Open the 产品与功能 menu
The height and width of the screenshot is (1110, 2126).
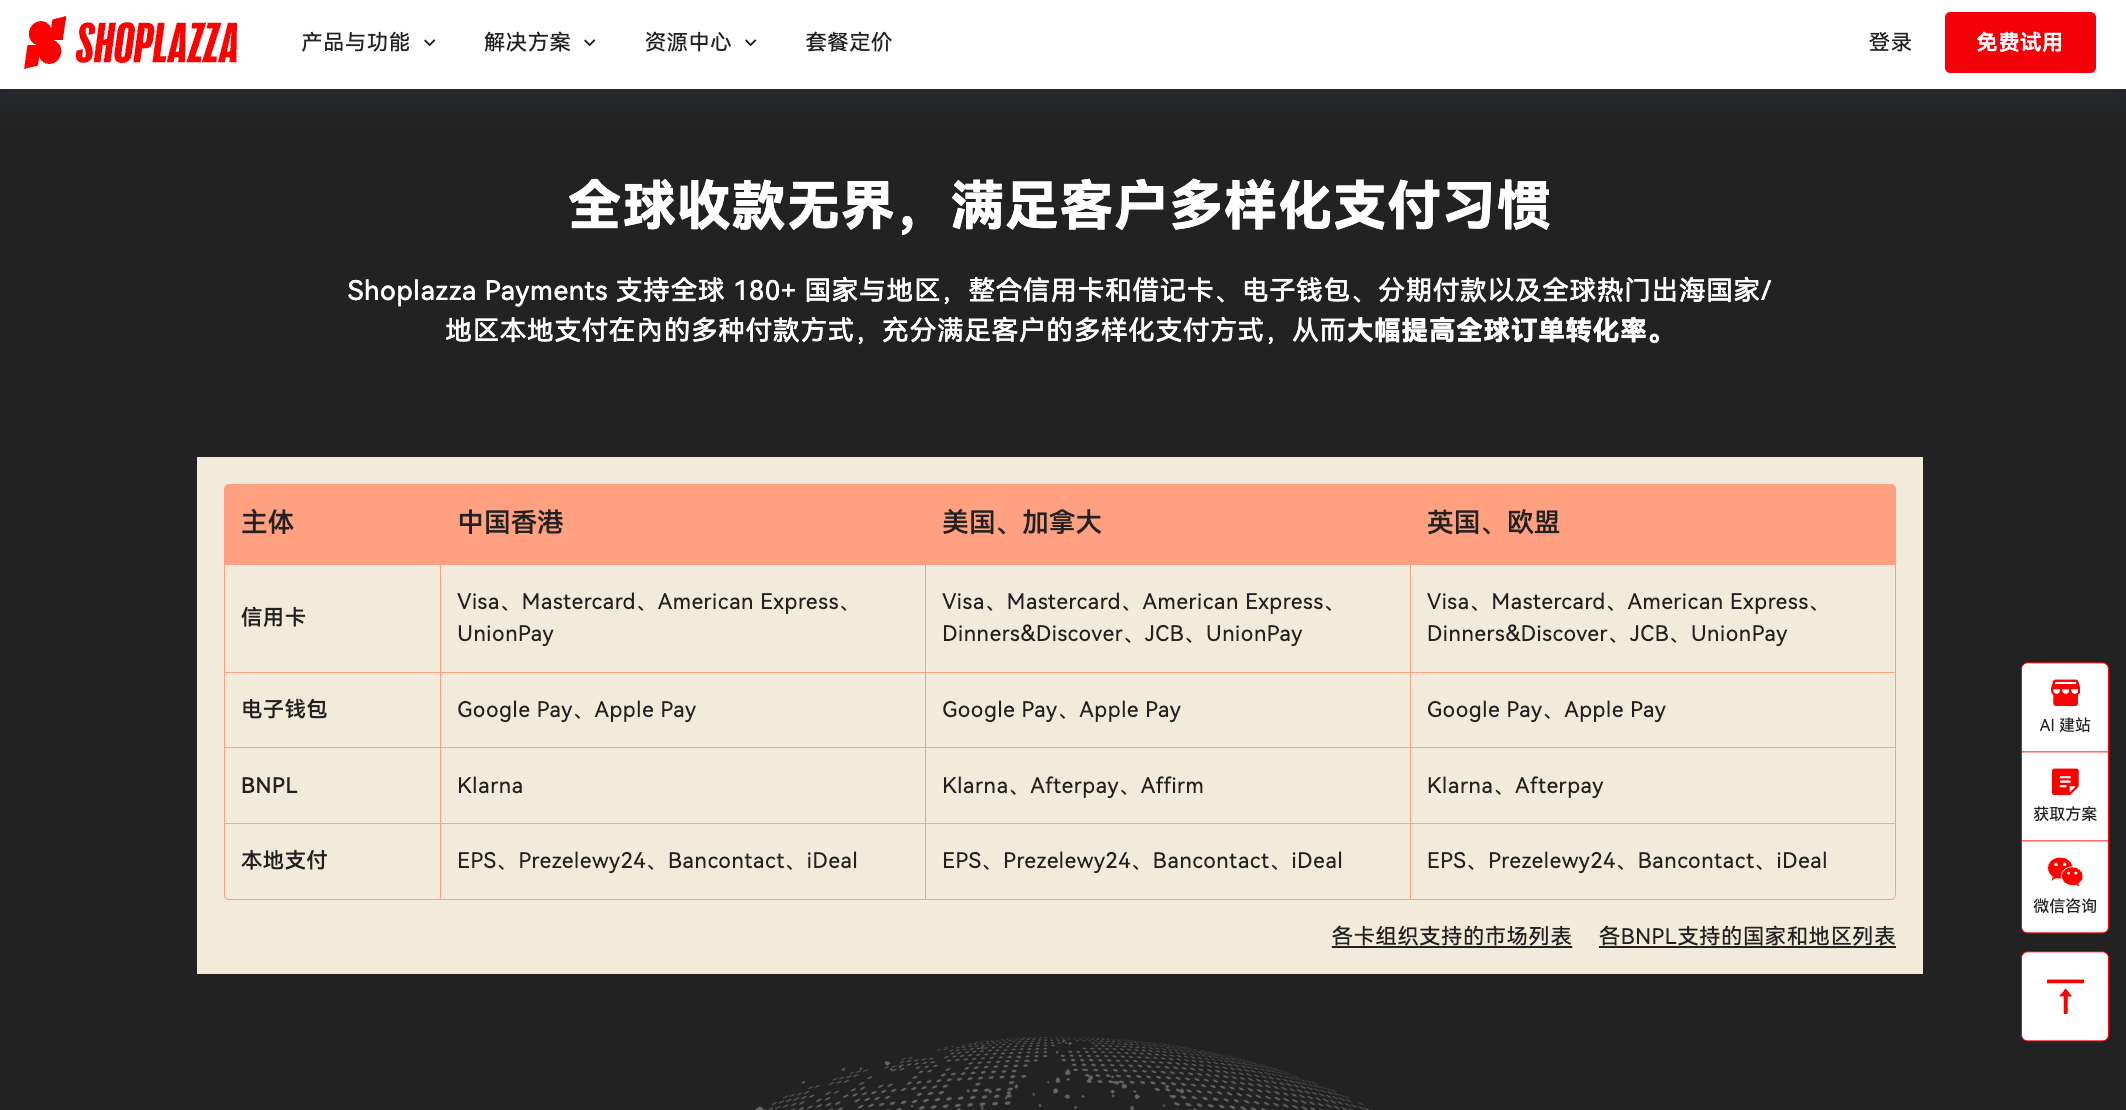[x=369, y=43]
